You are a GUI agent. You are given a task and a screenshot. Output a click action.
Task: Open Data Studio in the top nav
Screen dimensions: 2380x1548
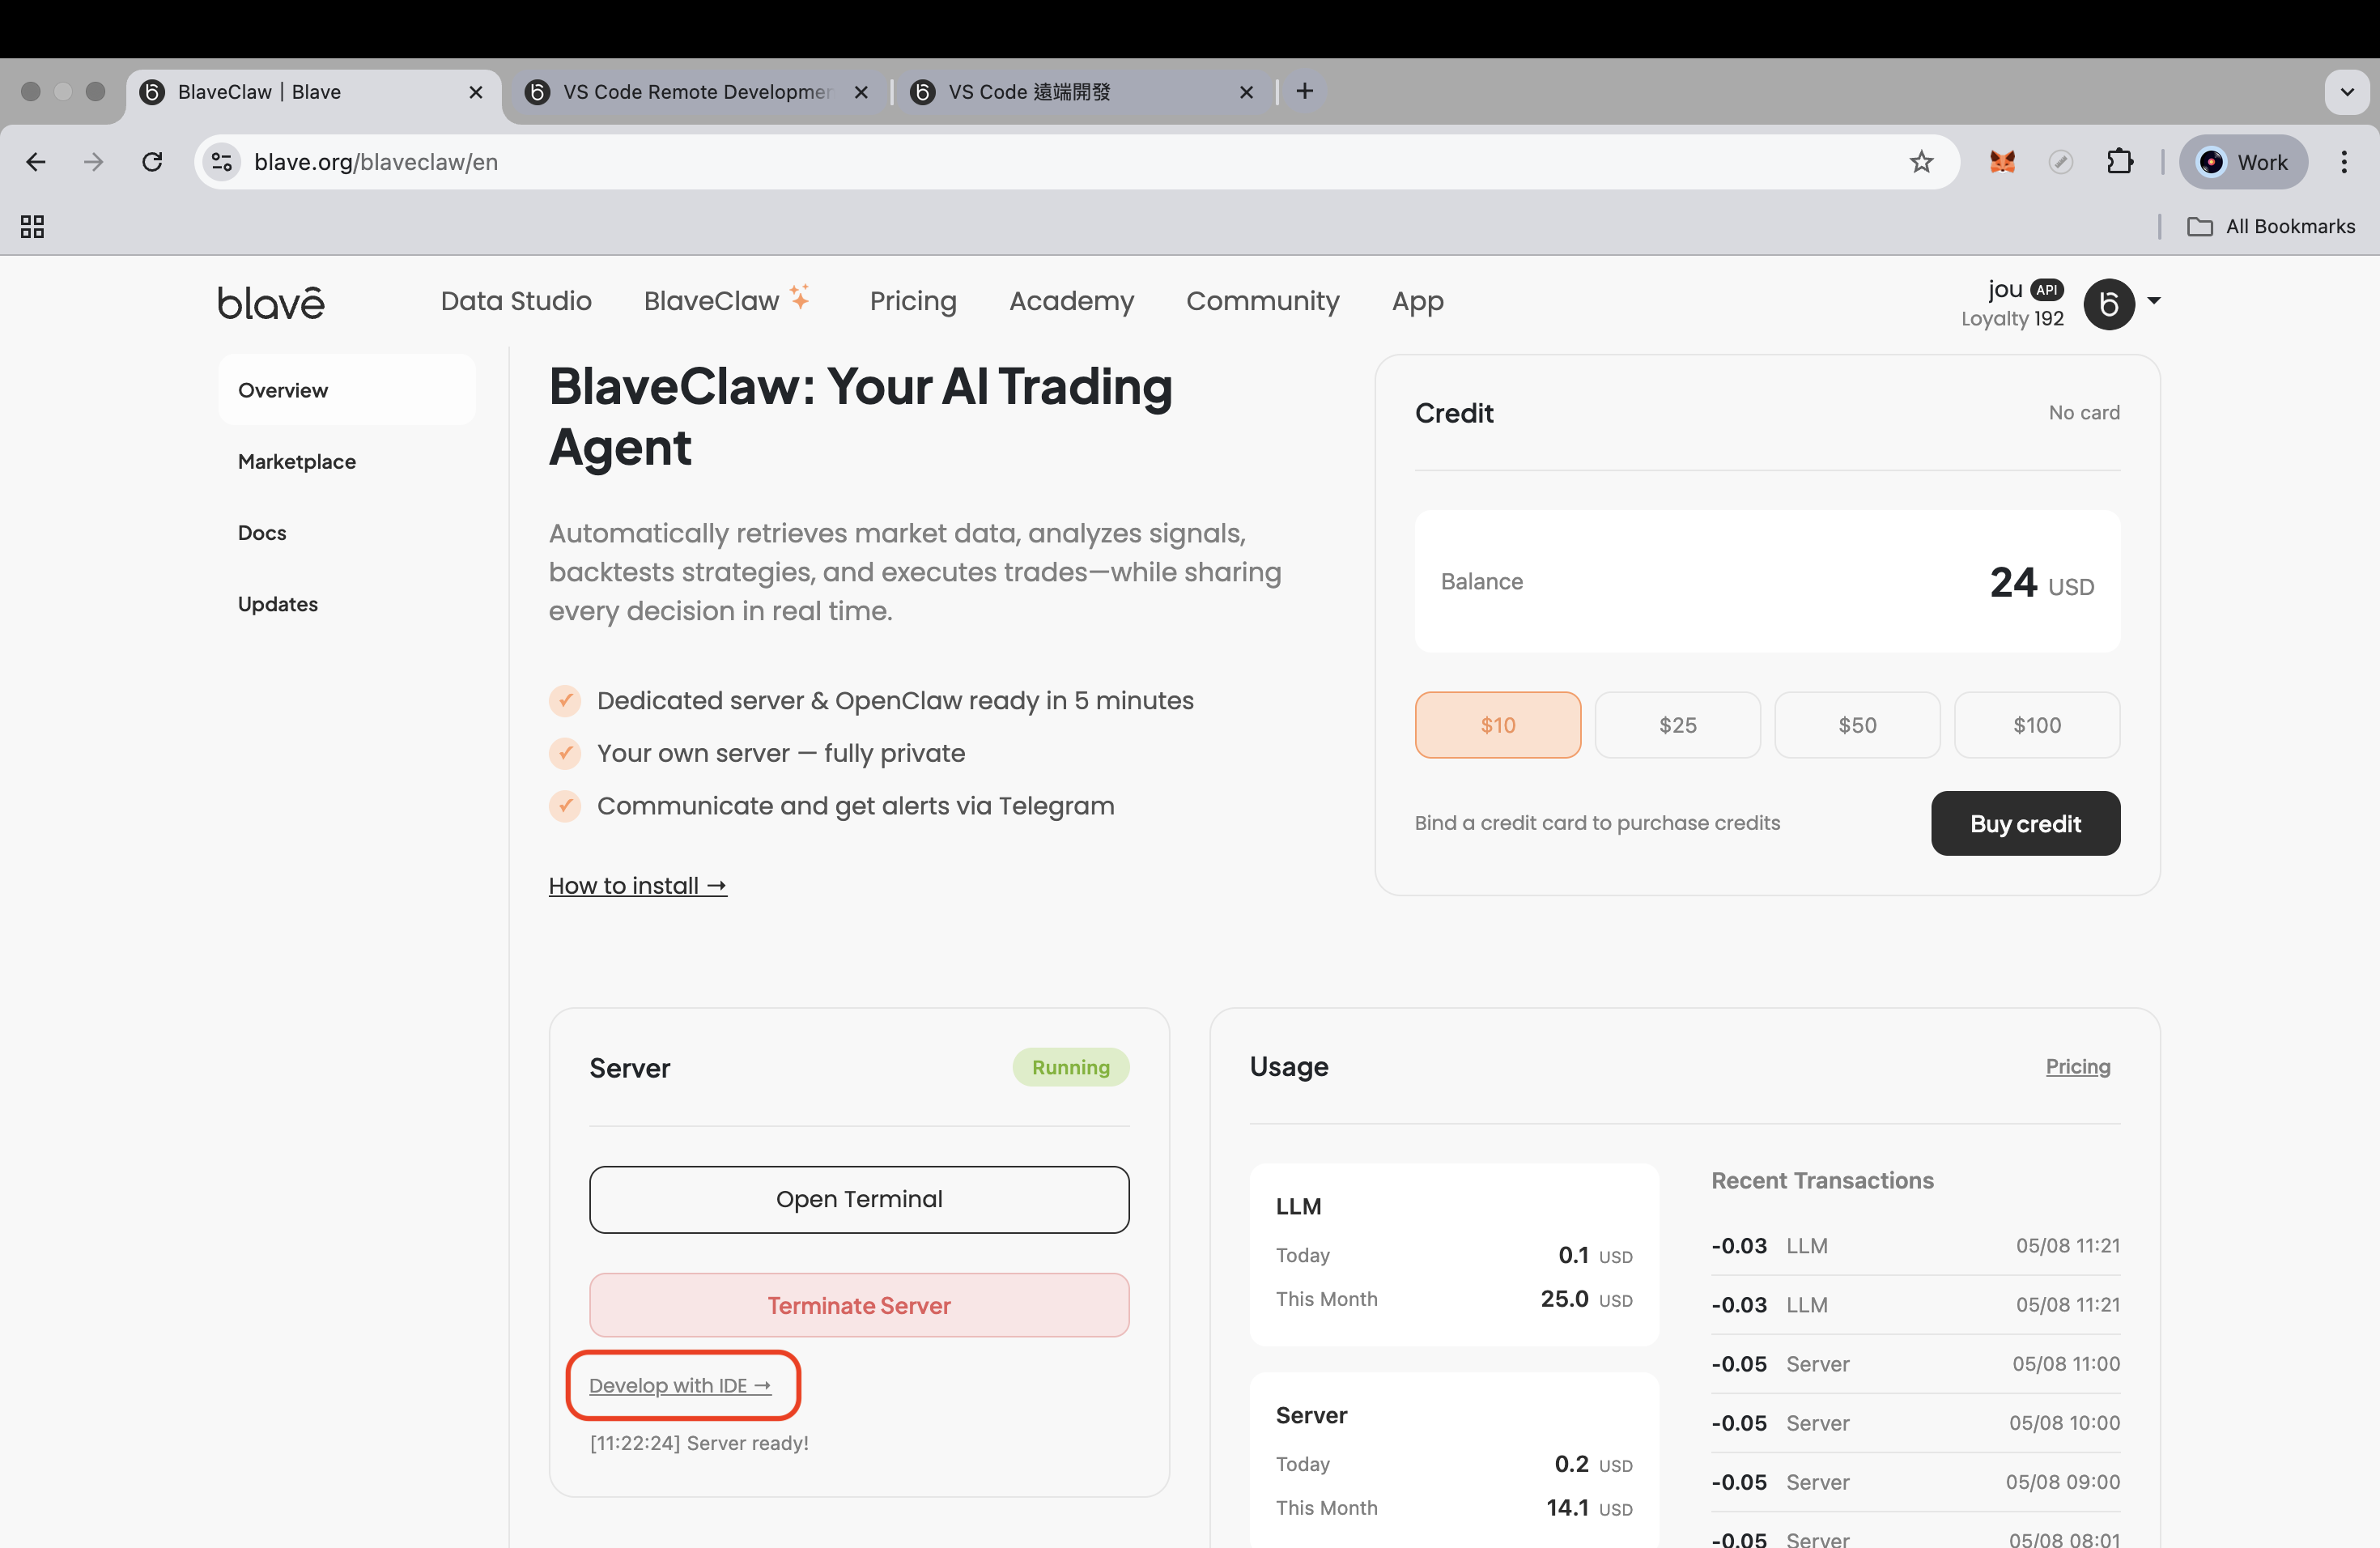[516, 301]
